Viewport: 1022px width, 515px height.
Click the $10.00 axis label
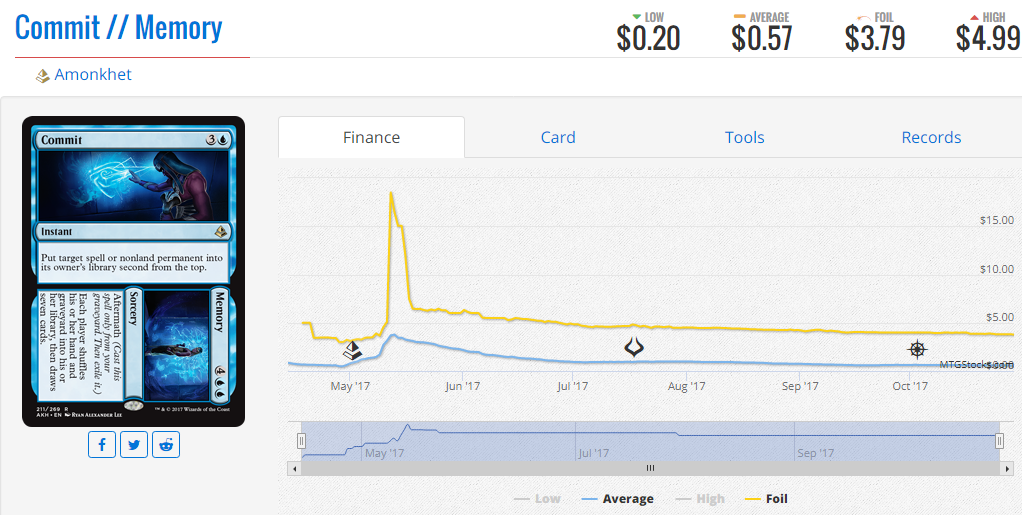pos(997,269)
